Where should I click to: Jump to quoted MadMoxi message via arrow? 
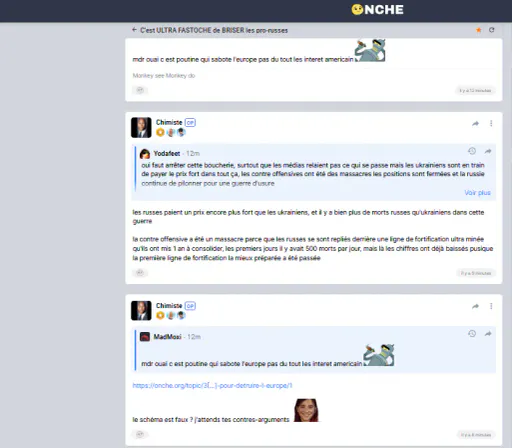488,334
